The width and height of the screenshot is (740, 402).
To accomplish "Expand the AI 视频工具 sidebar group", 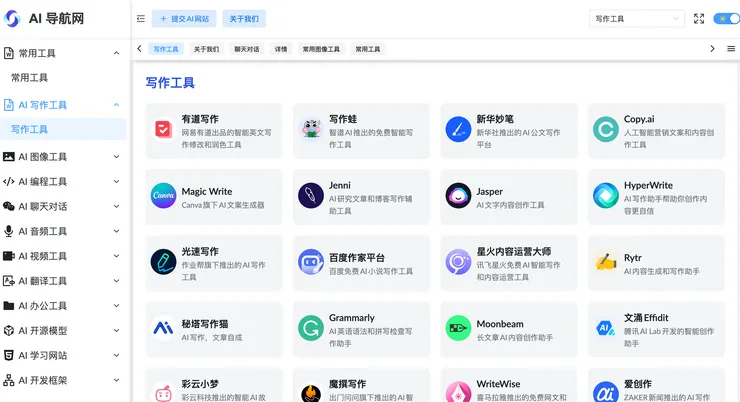I will tap(63, 256).
